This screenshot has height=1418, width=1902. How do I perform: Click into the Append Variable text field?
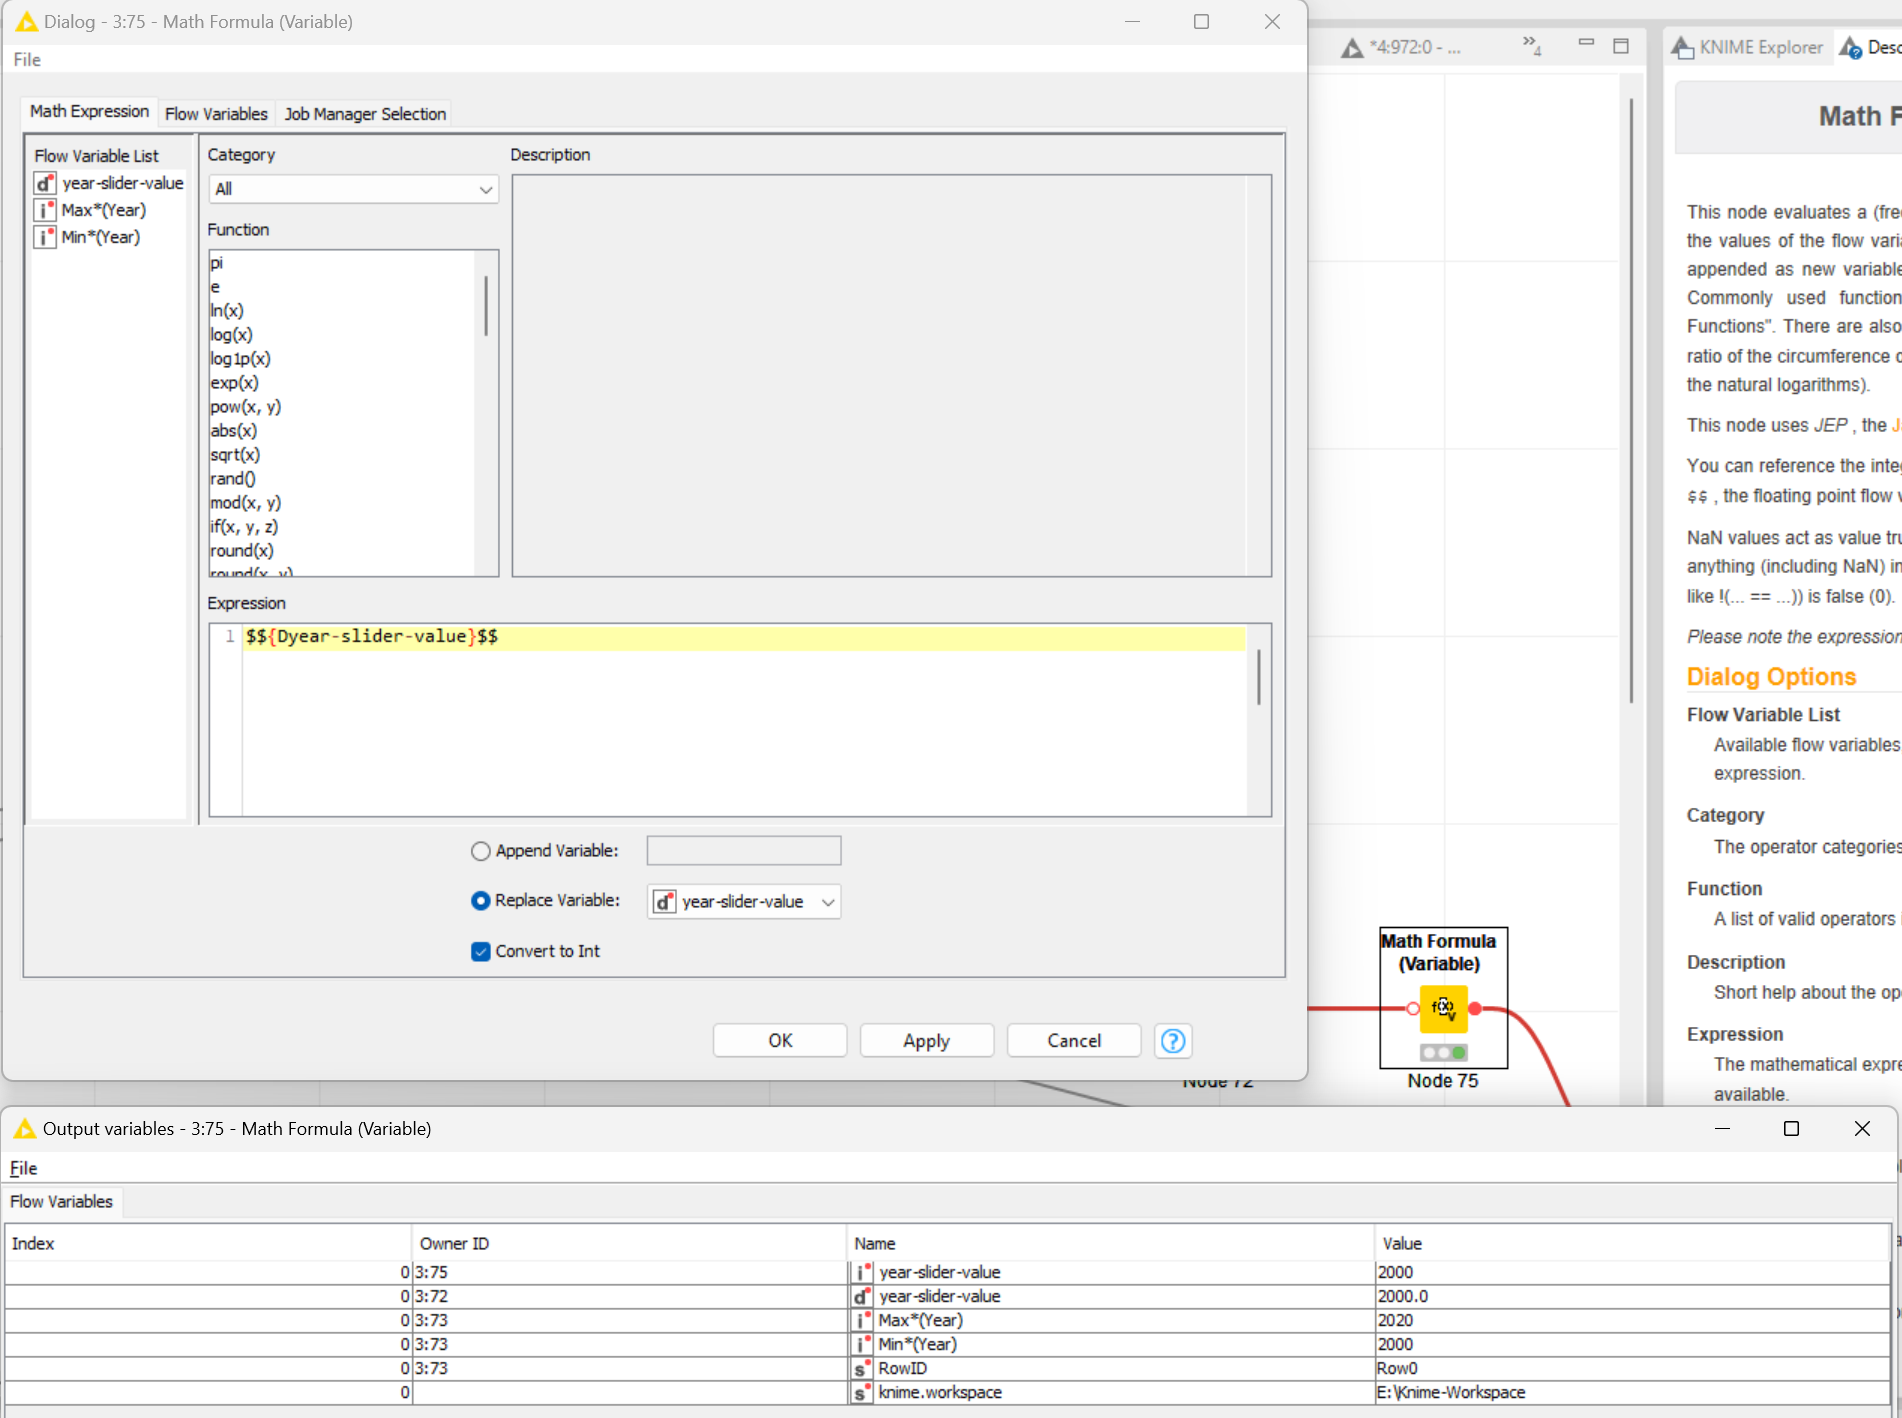click(x=744, y=851)
